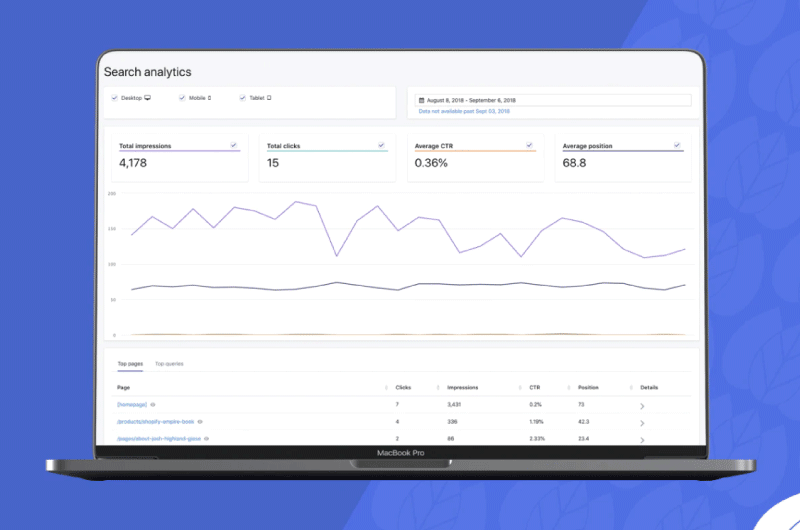This screenshot has height=530, width=800.
Task: Click the CTR column header
Action: tap(534, 388)
